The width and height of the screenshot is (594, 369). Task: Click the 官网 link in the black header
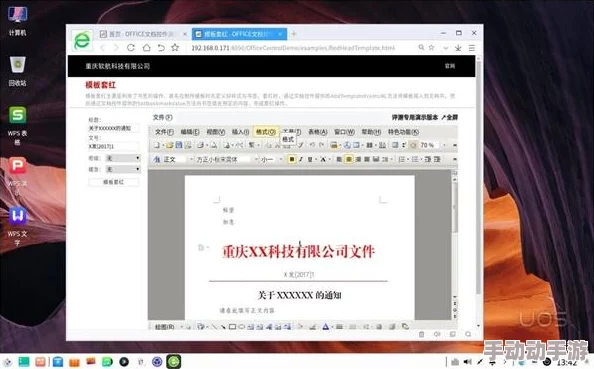click(450, 66)
